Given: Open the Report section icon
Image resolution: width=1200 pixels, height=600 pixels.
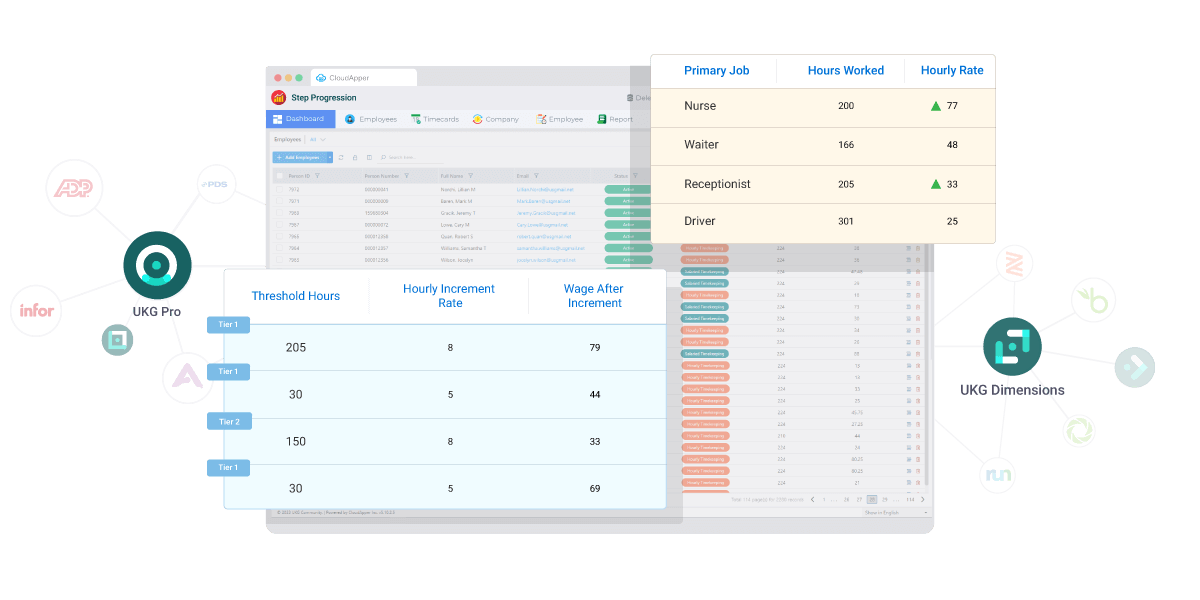Looking at the screenshot, I should [x=601, y=119].
